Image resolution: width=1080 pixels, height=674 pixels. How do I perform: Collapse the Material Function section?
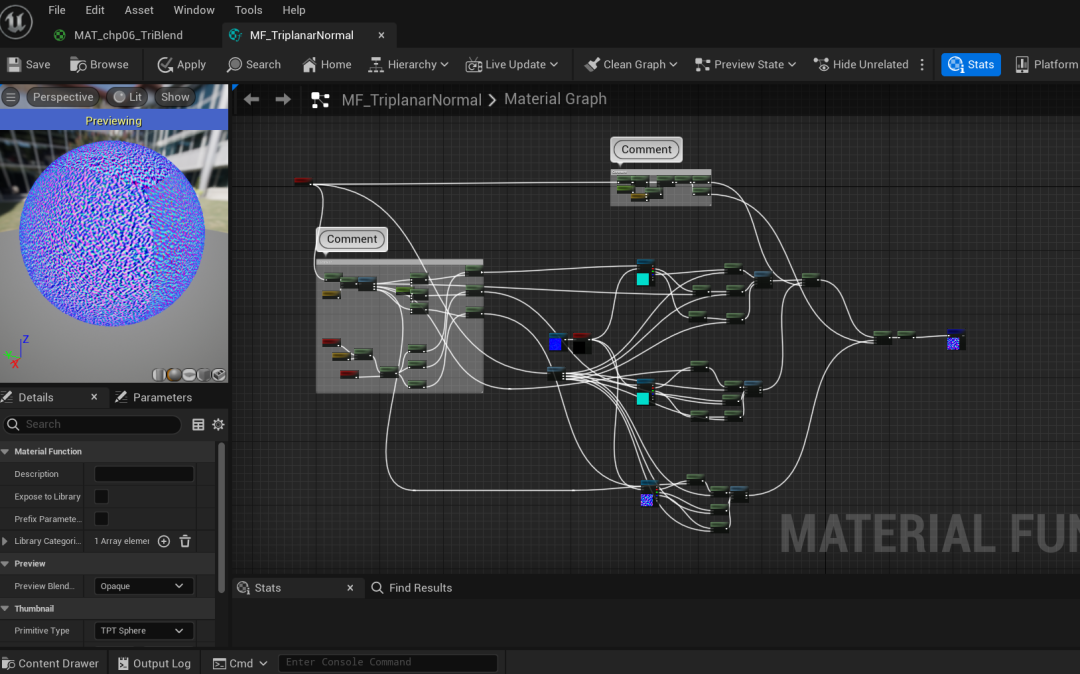(6, 452)
